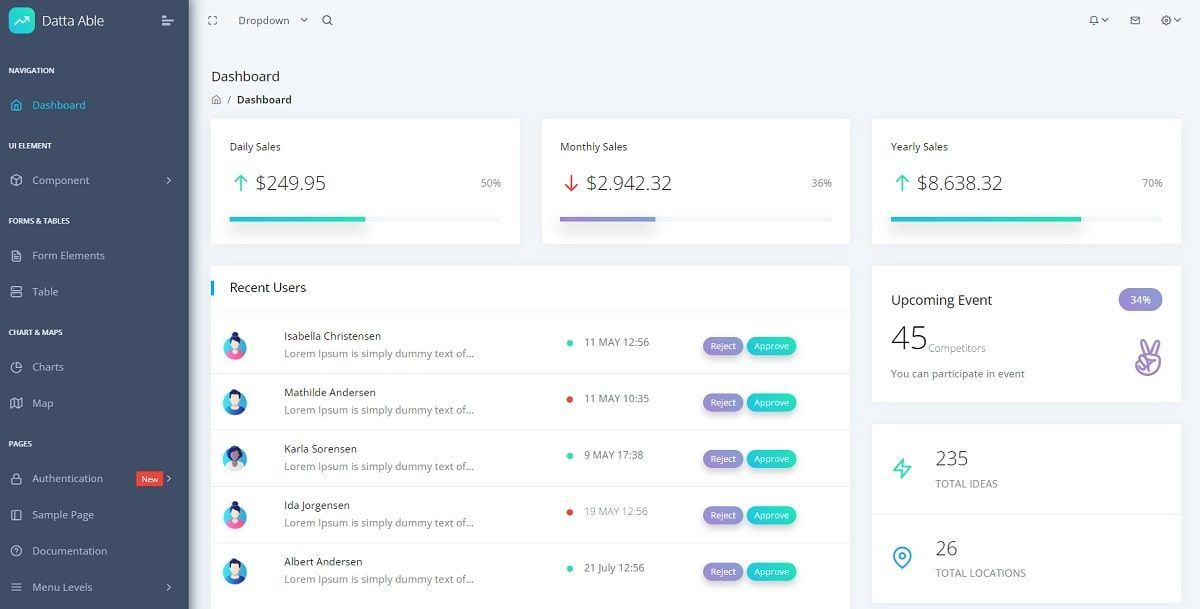The image size is (1200, 609).
Task: Reject Albert Andersen's request
Action: [x=722, y=571]
